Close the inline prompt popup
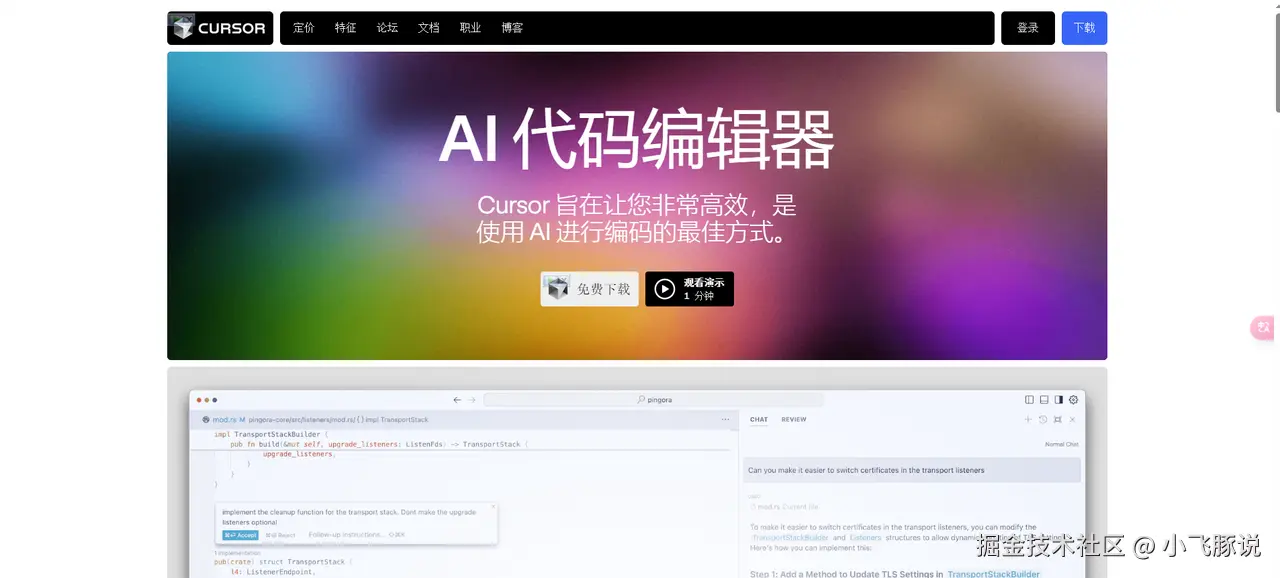Image resolution: width=1280 pixels, height=578 pixels. click(493, 507)
